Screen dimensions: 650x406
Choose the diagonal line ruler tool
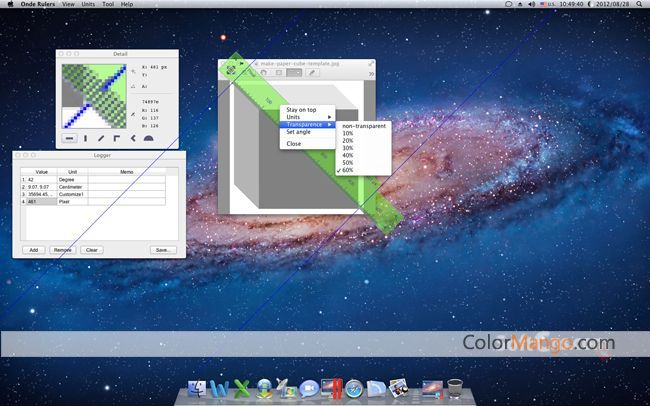[x=101, y=138]
